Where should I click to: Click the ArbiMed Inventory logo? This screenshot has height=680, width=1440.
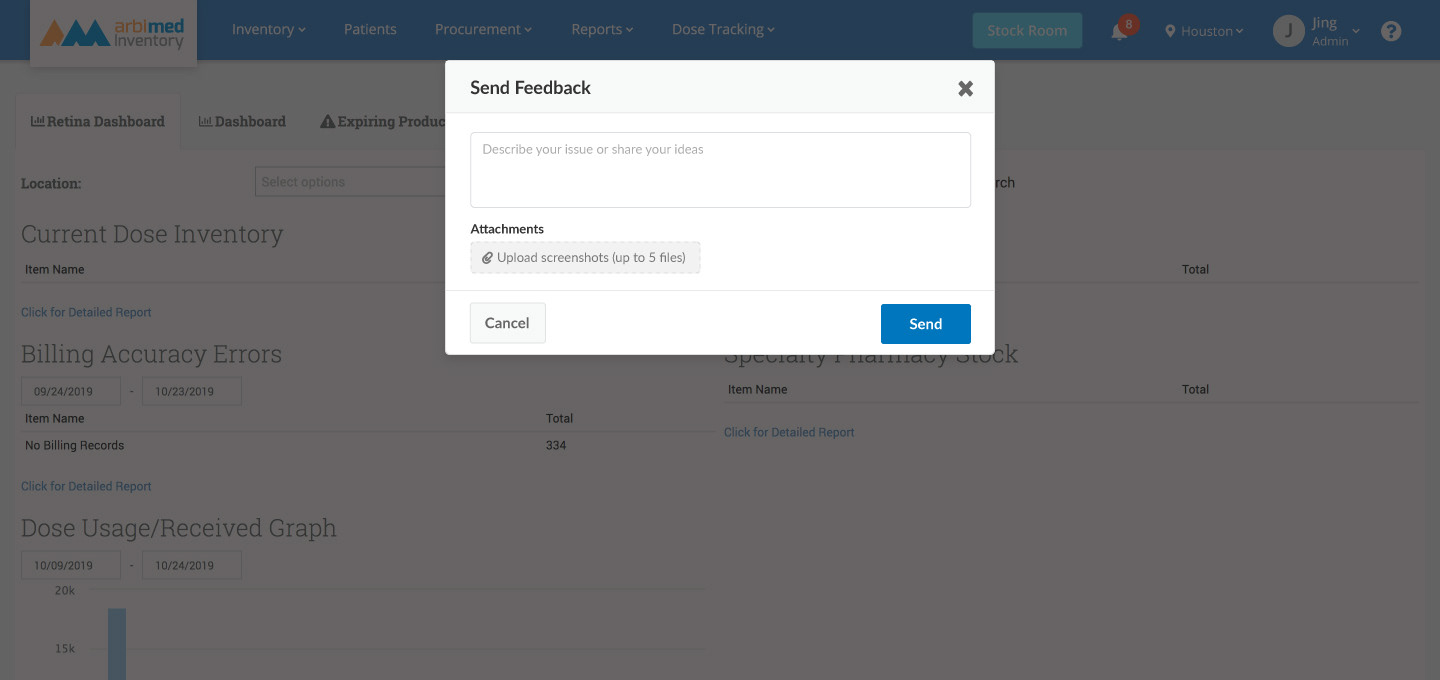113,31
